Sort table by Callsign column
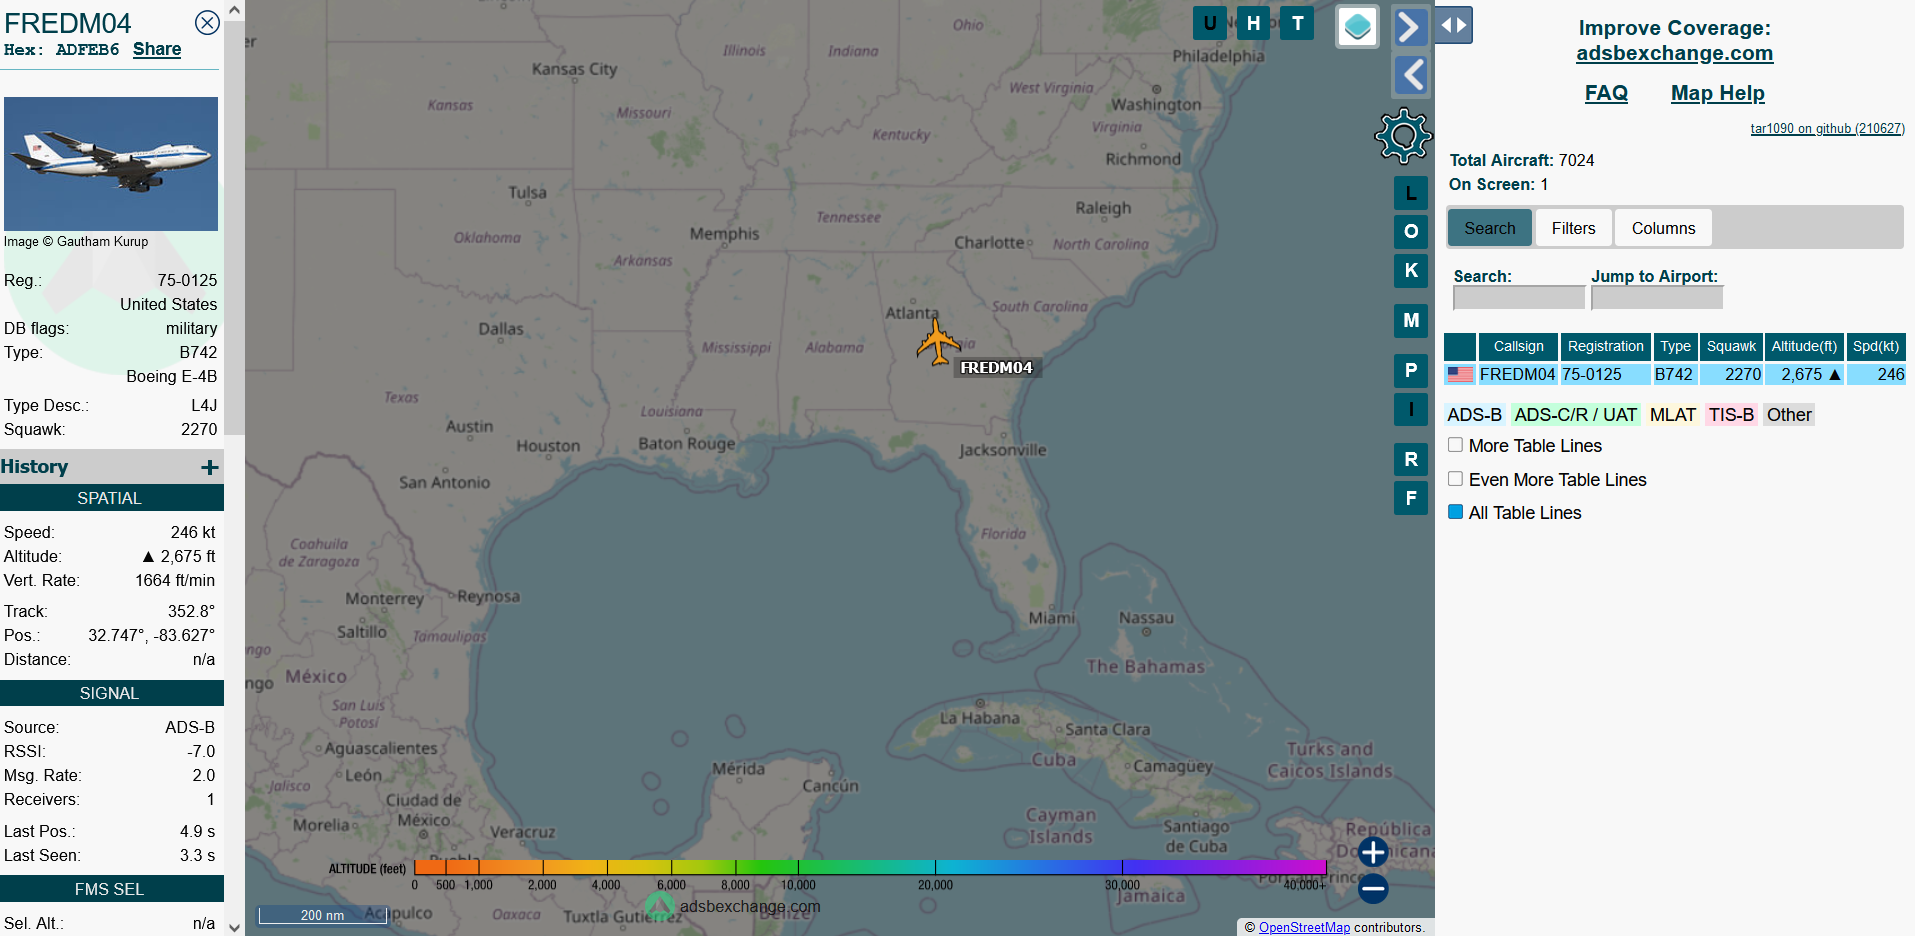 1518,346
